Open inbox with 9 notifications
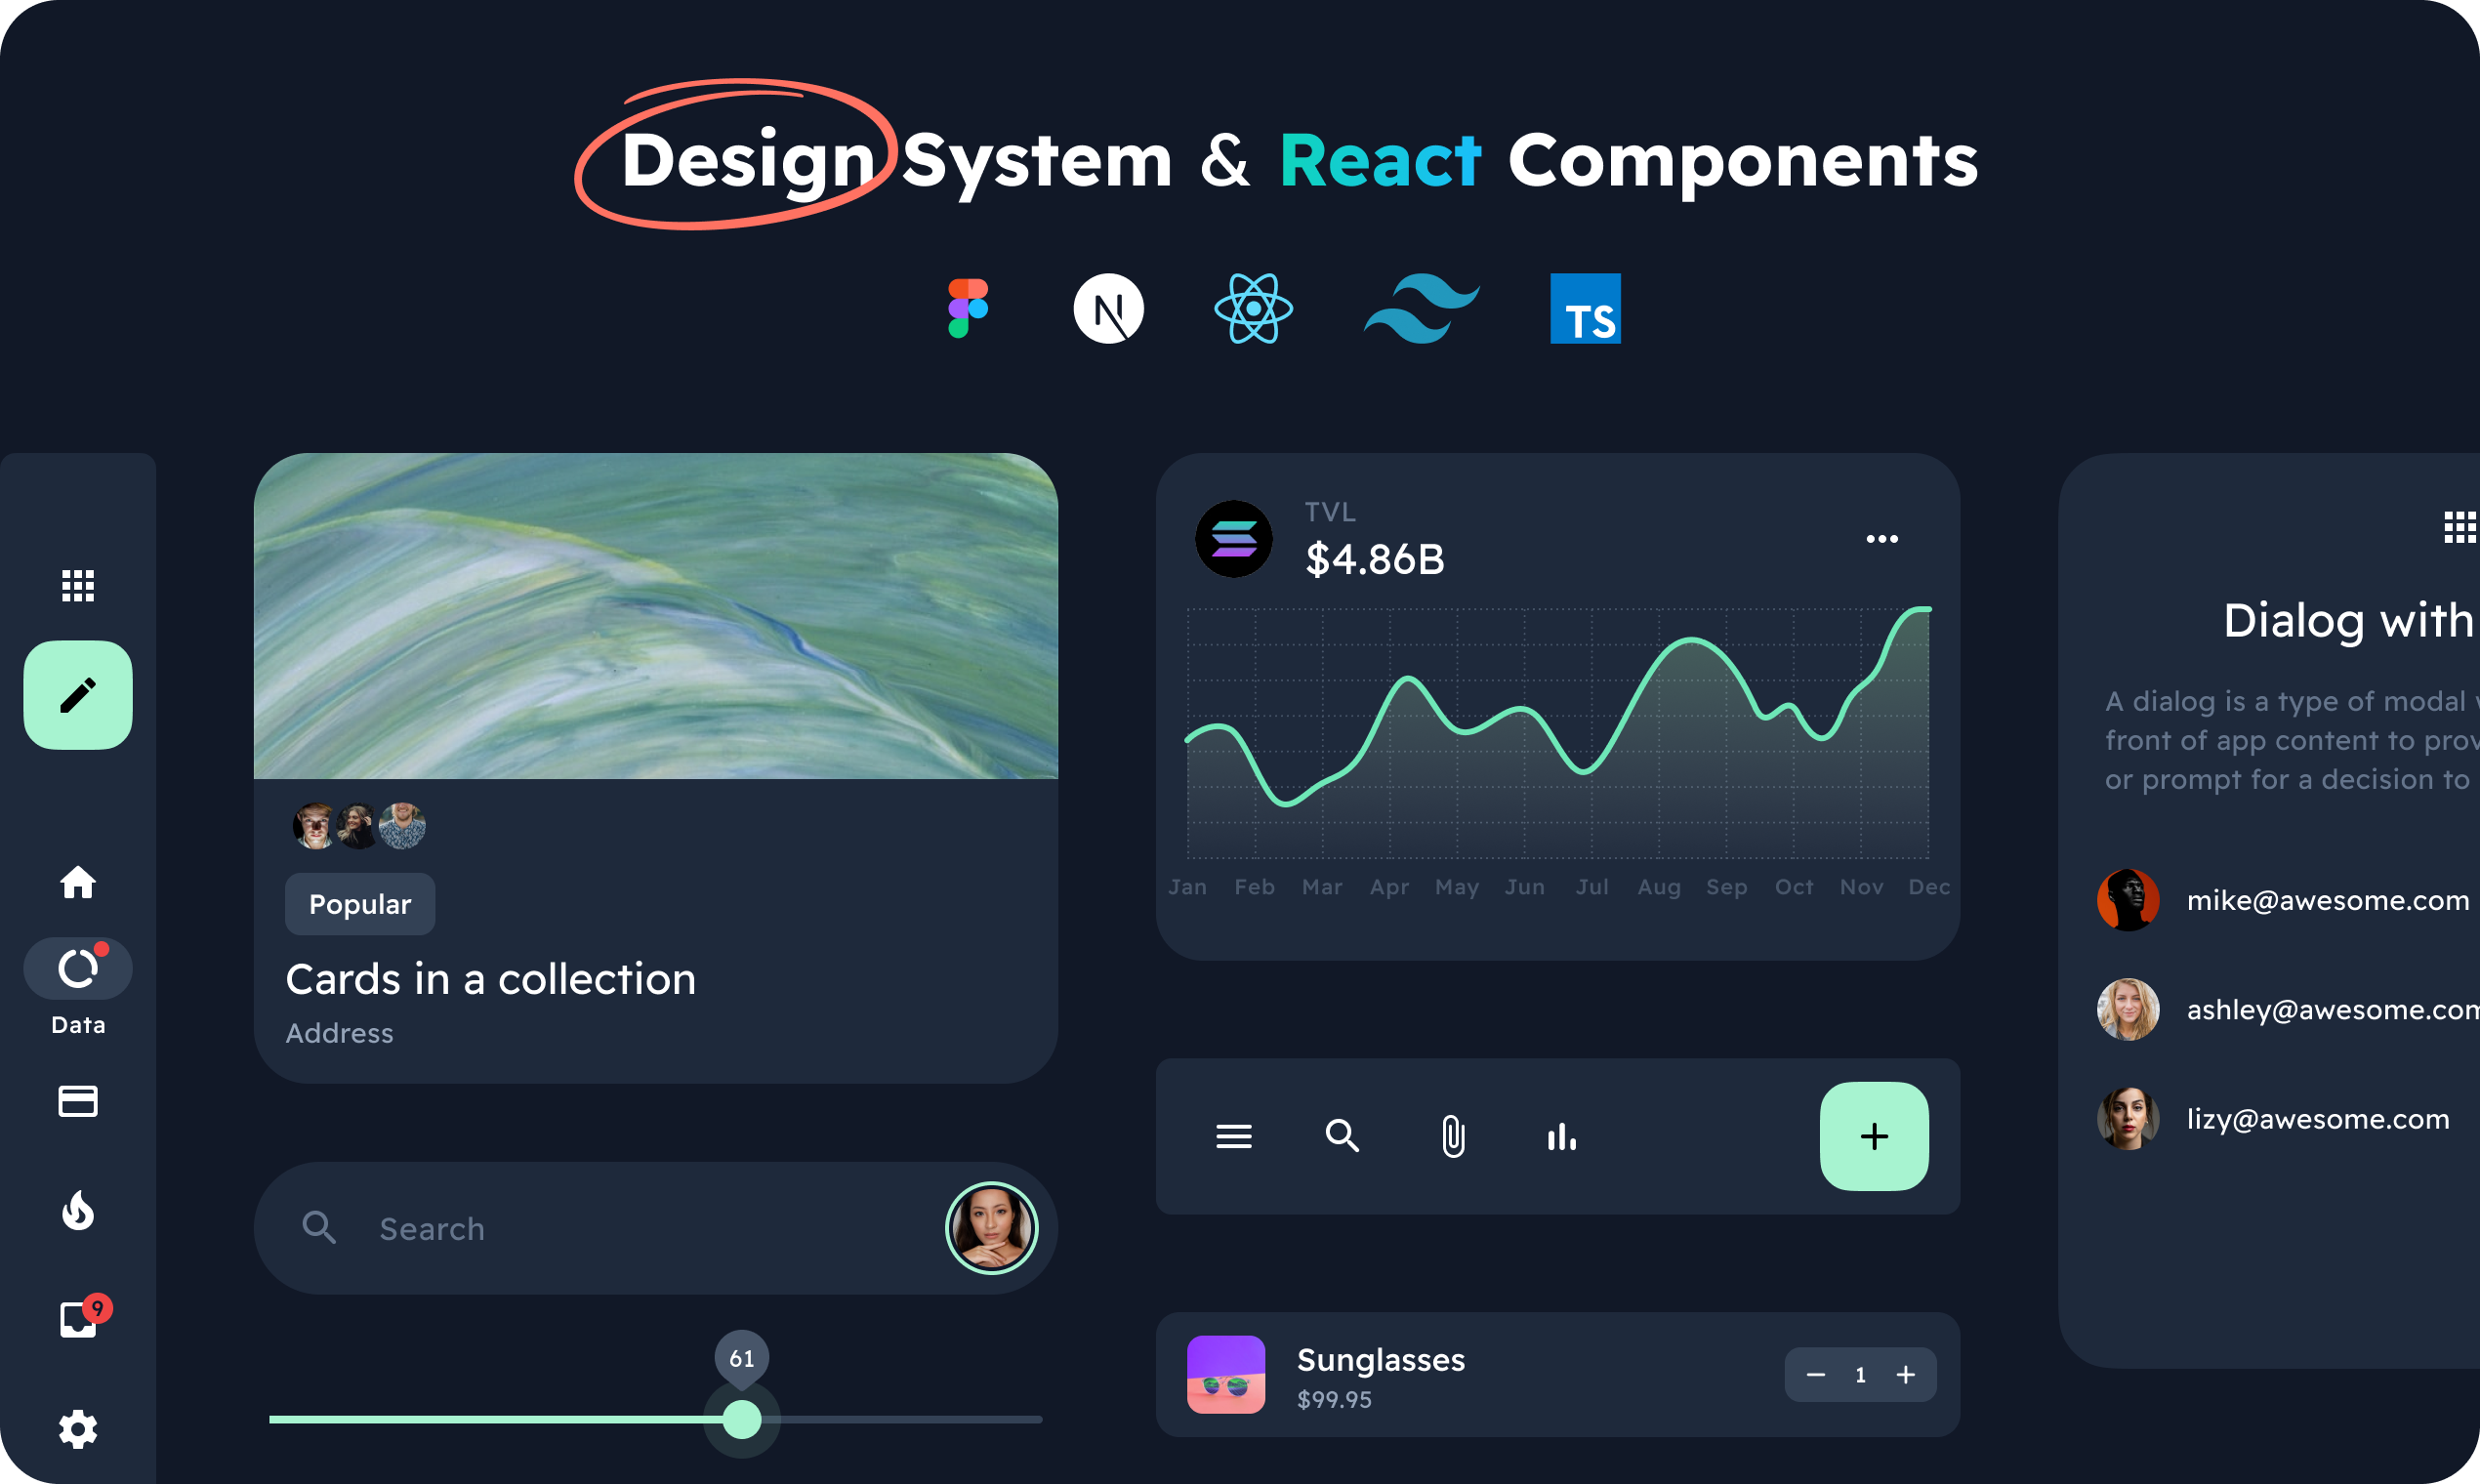2480x1484 pixels. click(78, 1320)
